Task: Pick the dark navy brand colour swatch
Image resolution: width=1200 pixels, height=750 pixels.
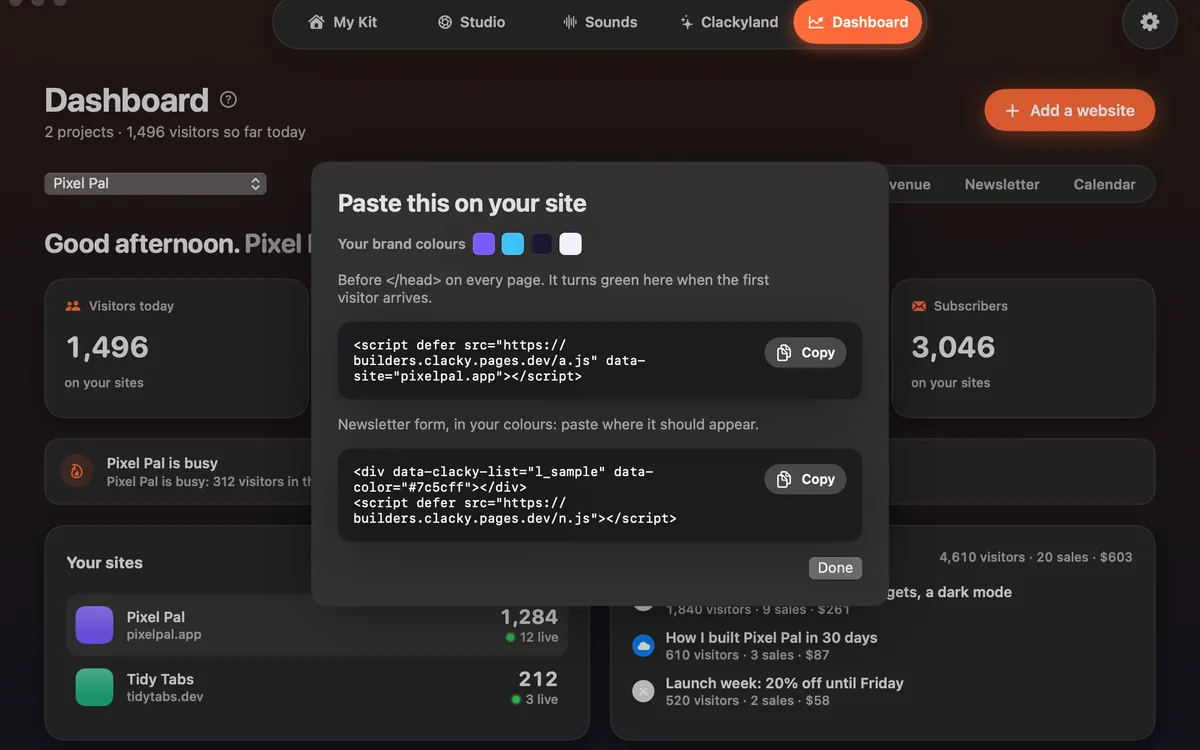Action: pos(541,244)
